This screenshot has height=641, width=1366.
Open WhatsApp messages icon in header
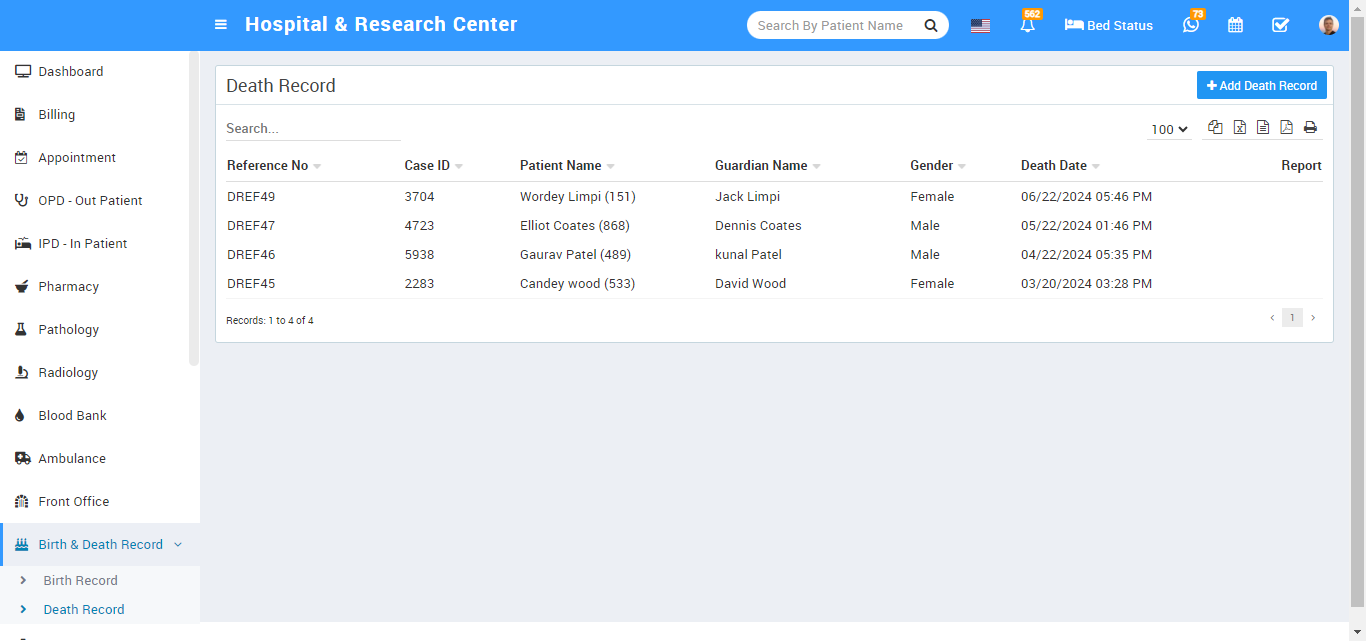click(1190, 25)
